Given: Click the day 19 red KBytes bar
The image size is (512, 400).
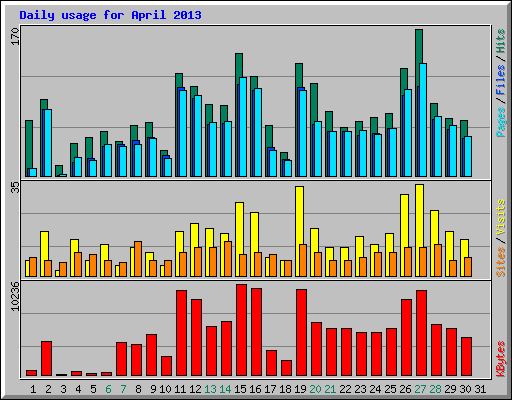Looking at the screenshot, I should [301, 333].
